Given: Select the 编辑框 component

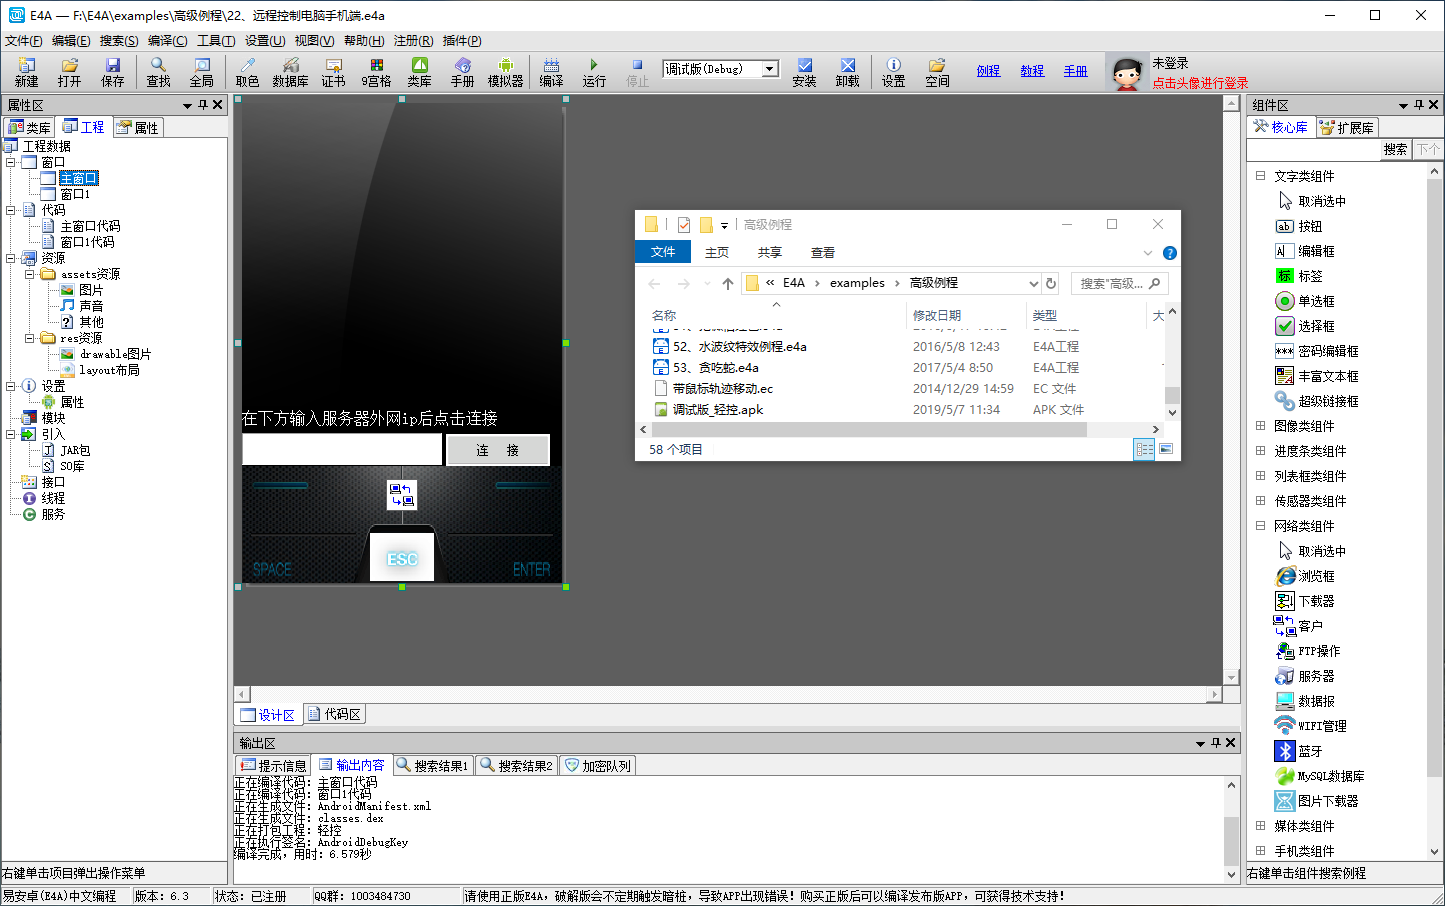Looking at the screenshot, I should [x=1305, y=251].
